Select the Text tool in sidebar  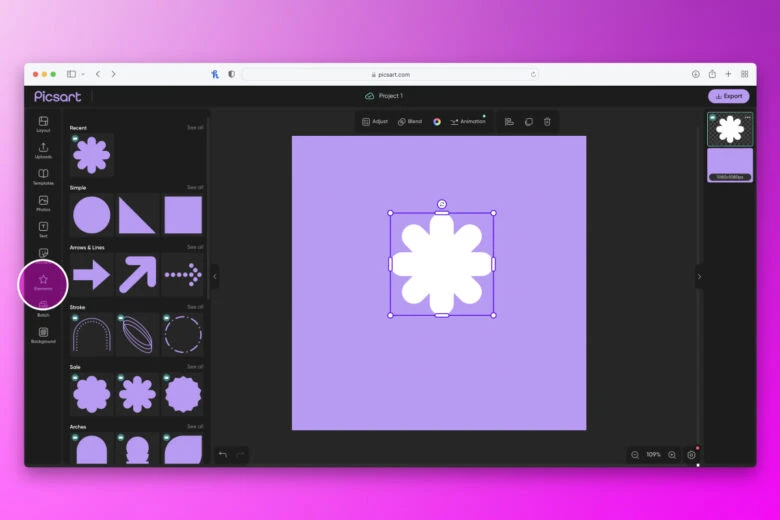(x=43, y=229)
